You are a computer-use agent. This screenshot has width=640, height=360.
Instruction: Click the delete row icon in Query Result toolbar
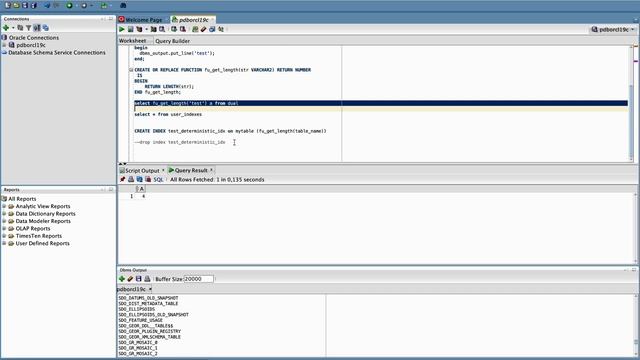148,180
